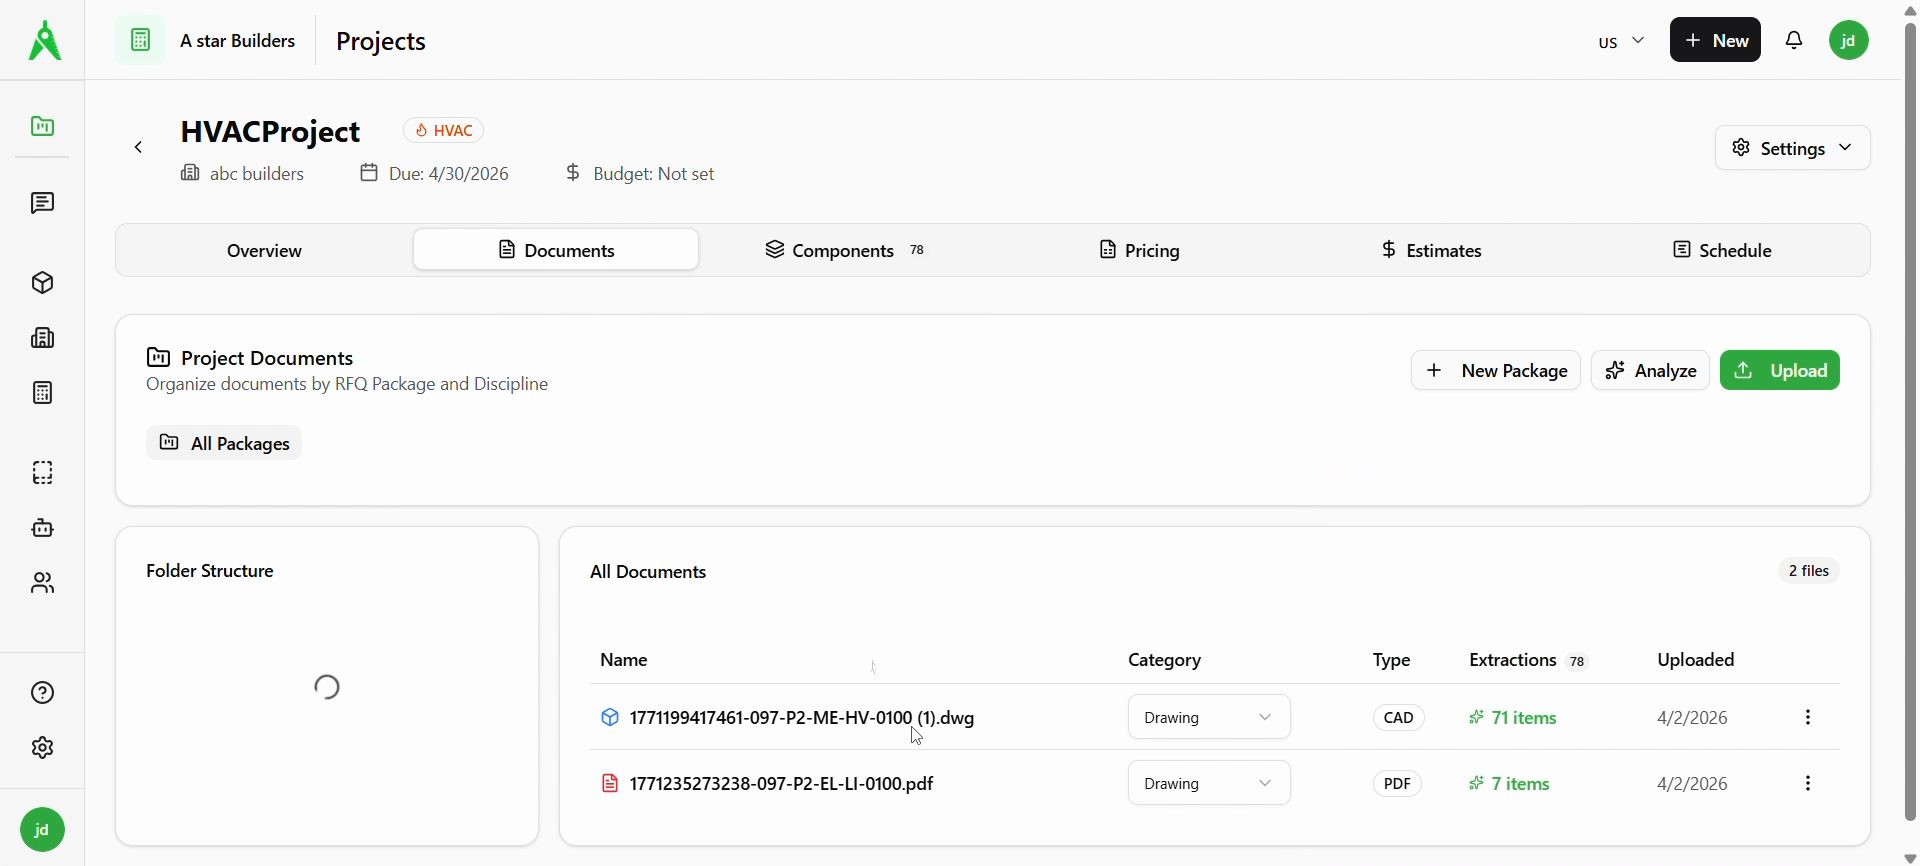Expand Category dropdown for the PDF file

point(1208,783)
